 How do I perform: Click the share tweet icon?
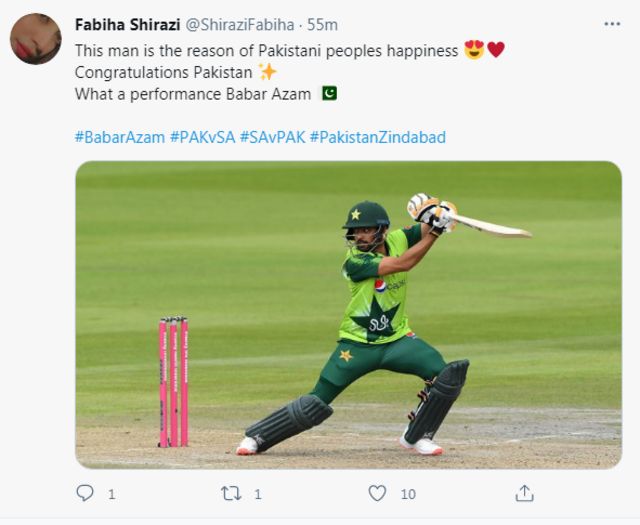[x=524, y=493]
